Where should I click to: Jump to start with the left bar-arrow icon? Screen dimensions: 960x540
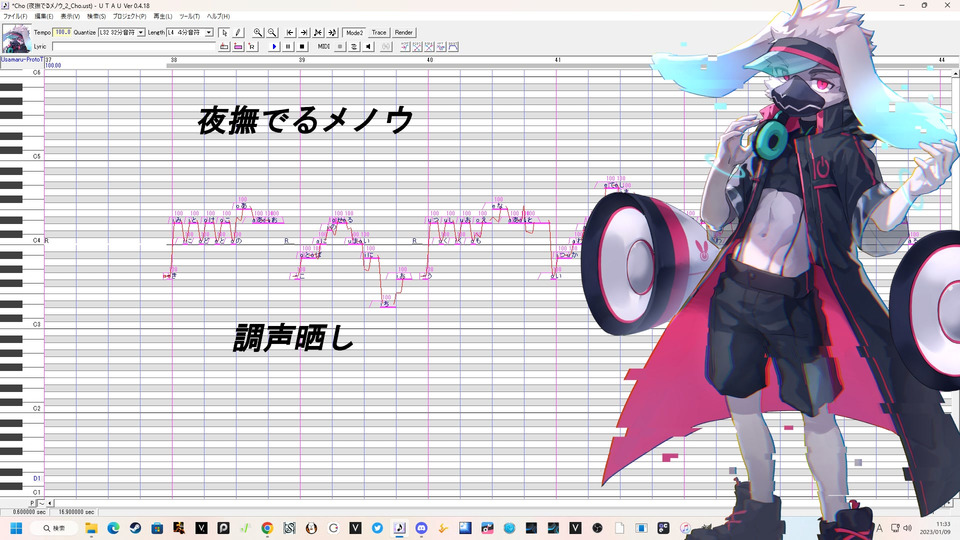coord(290,32)
